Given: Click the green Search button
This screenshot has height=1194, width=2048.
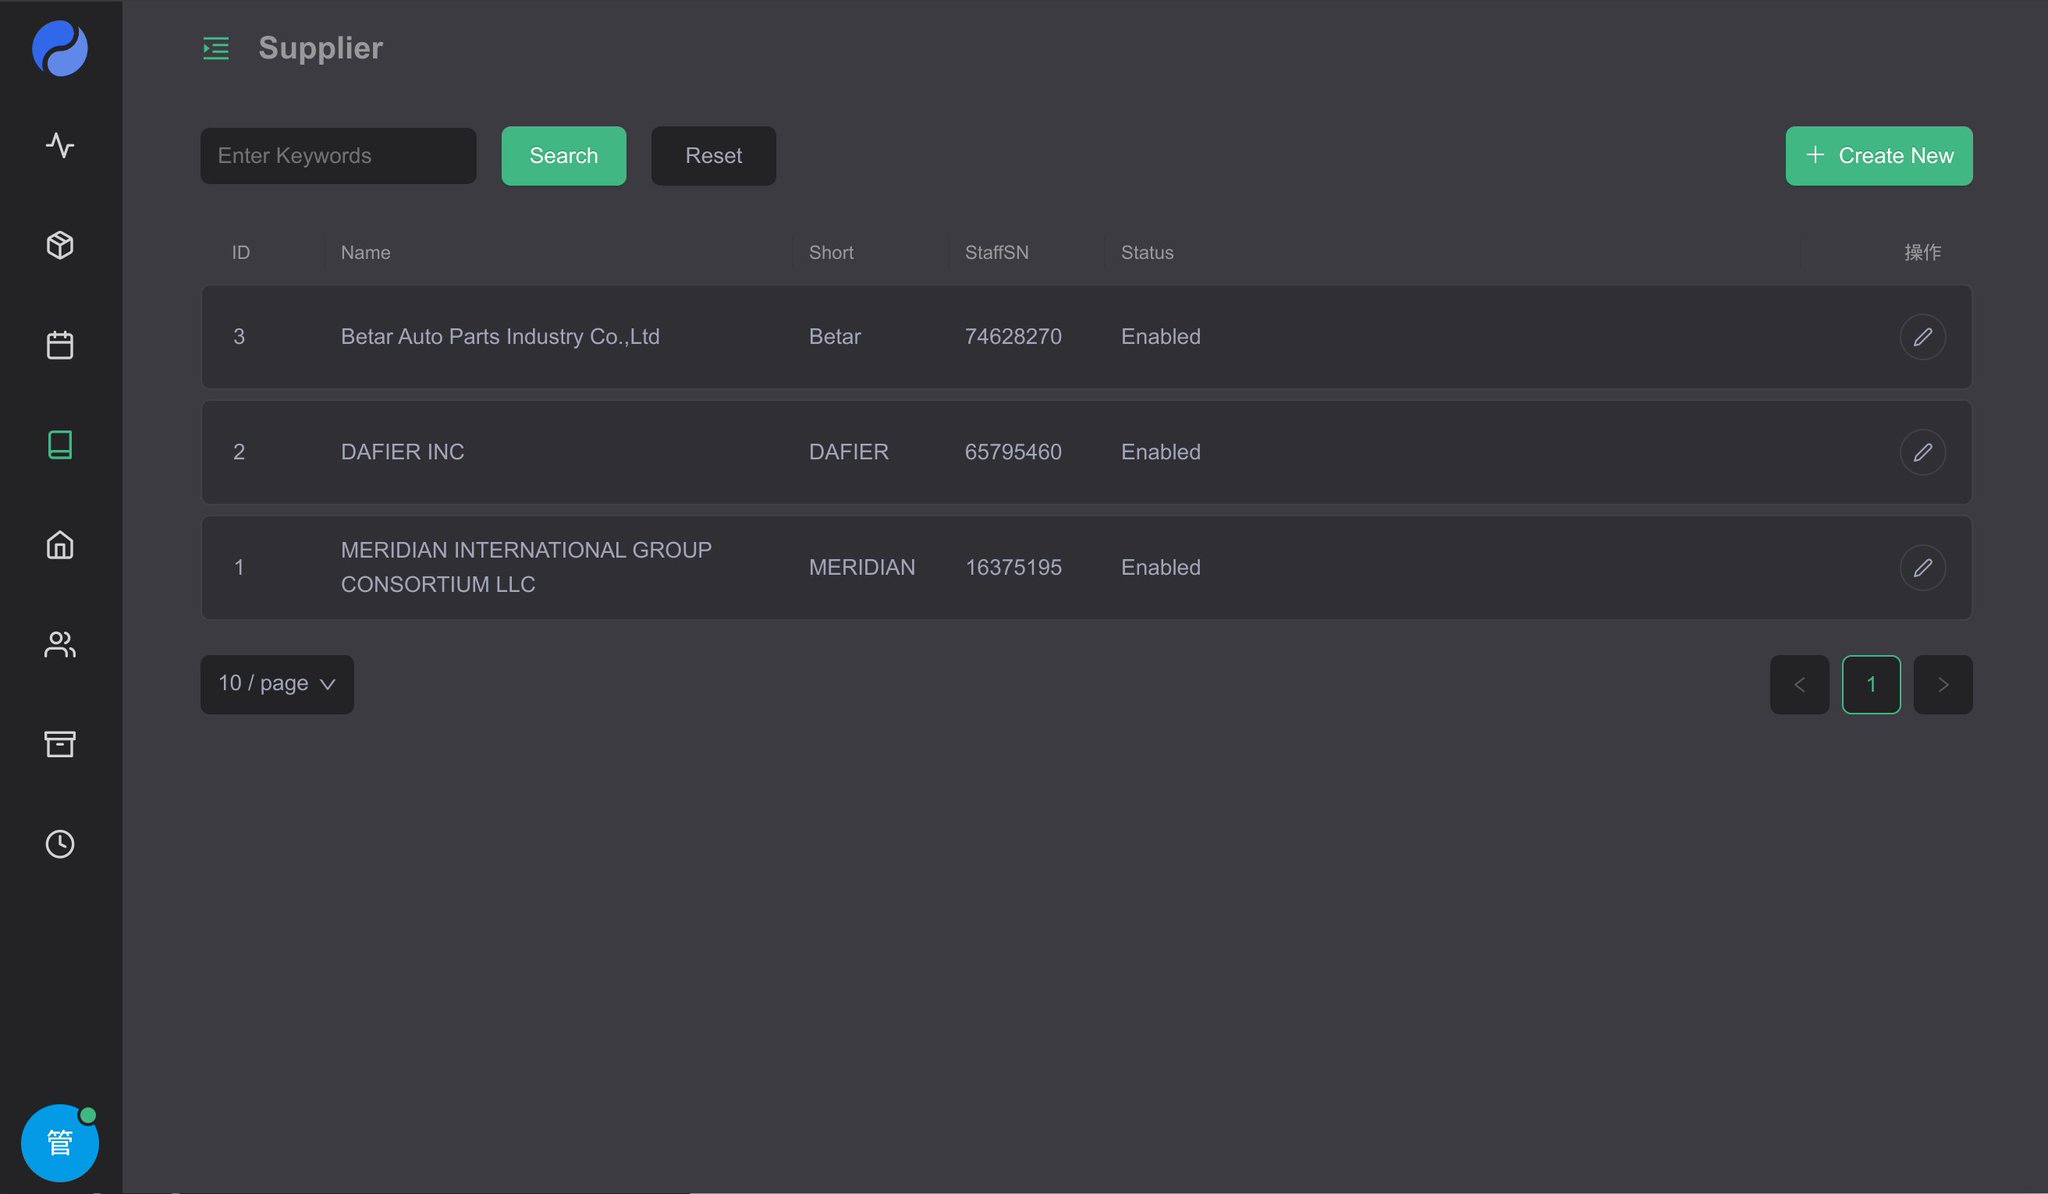Looking at the screenshot, I should 563,156.
